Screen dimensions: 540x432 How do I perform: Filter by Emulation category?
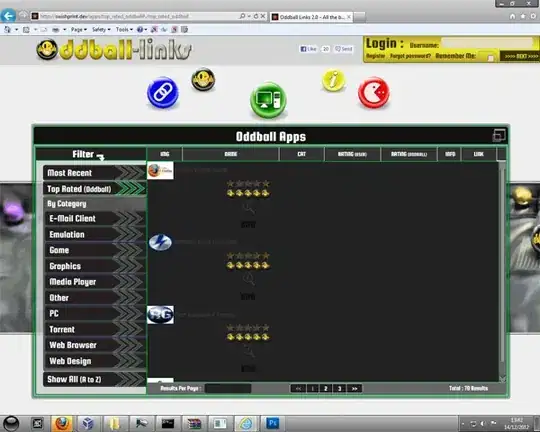tap(95, 234)
